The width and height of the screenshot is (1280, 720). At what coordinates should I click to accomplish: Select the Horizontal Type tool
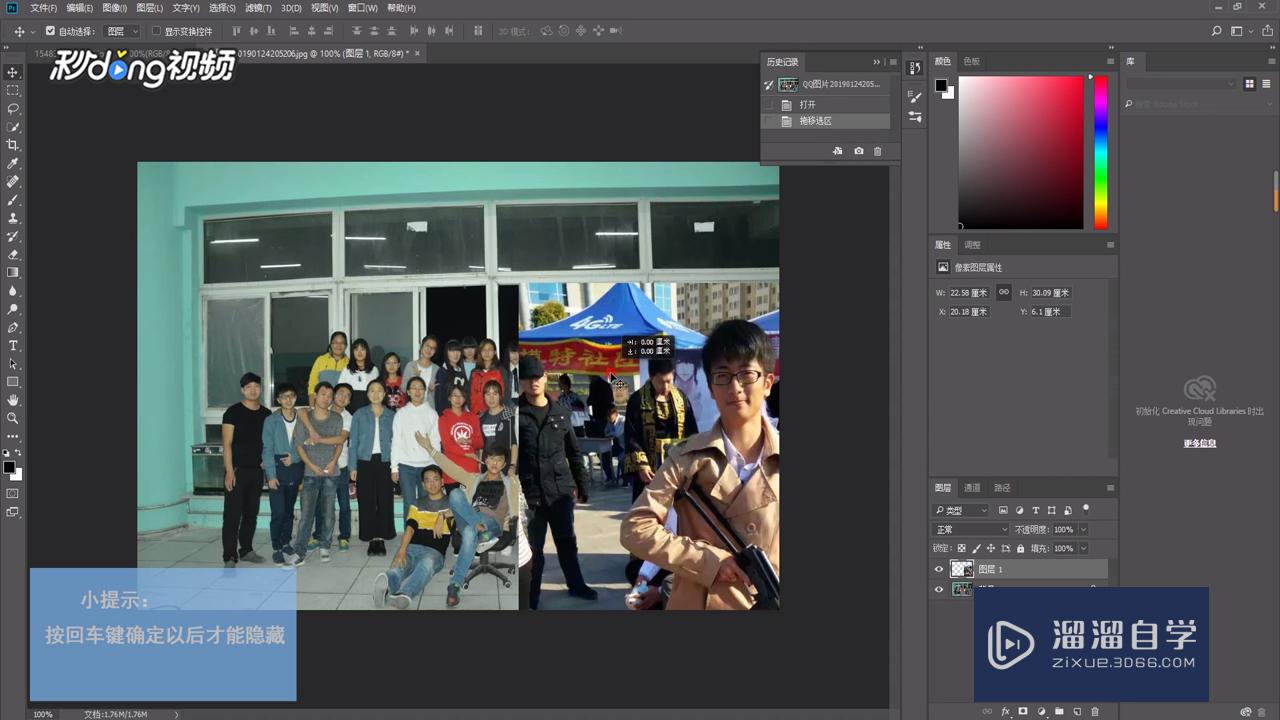click(x=13, y=345)
